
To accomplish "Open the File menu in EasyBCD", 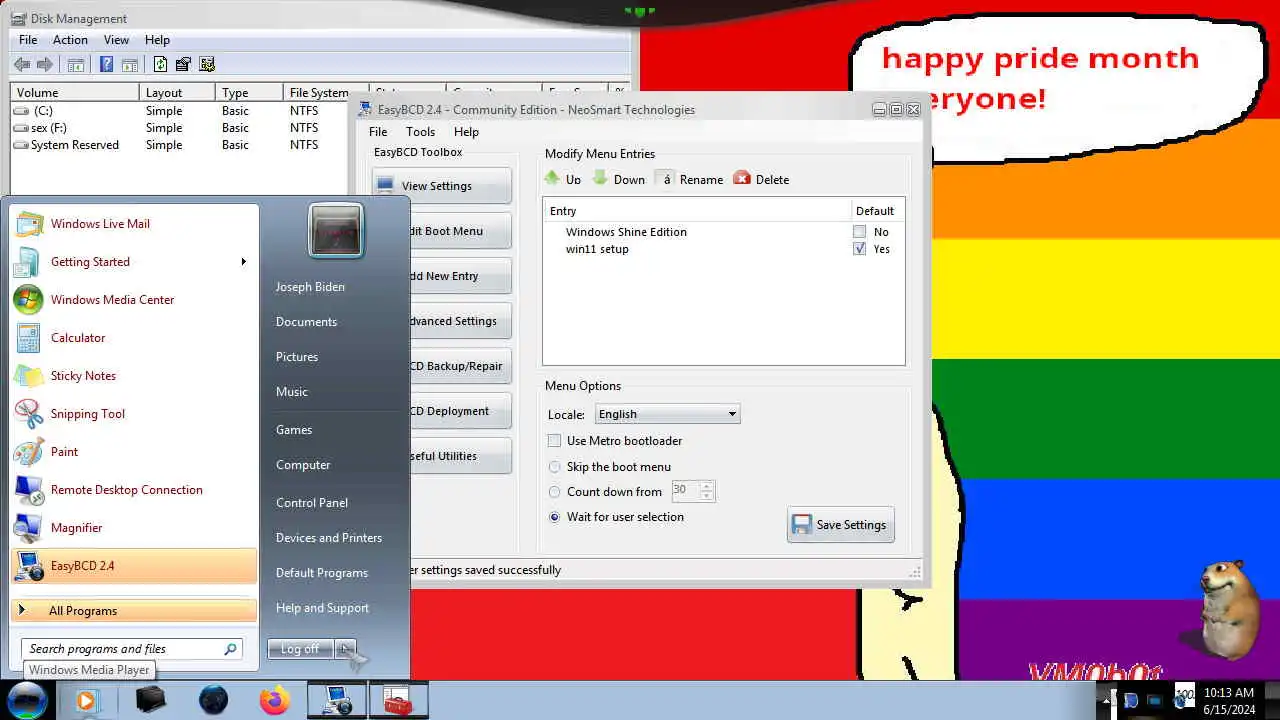I will click(x=378, y=132).
